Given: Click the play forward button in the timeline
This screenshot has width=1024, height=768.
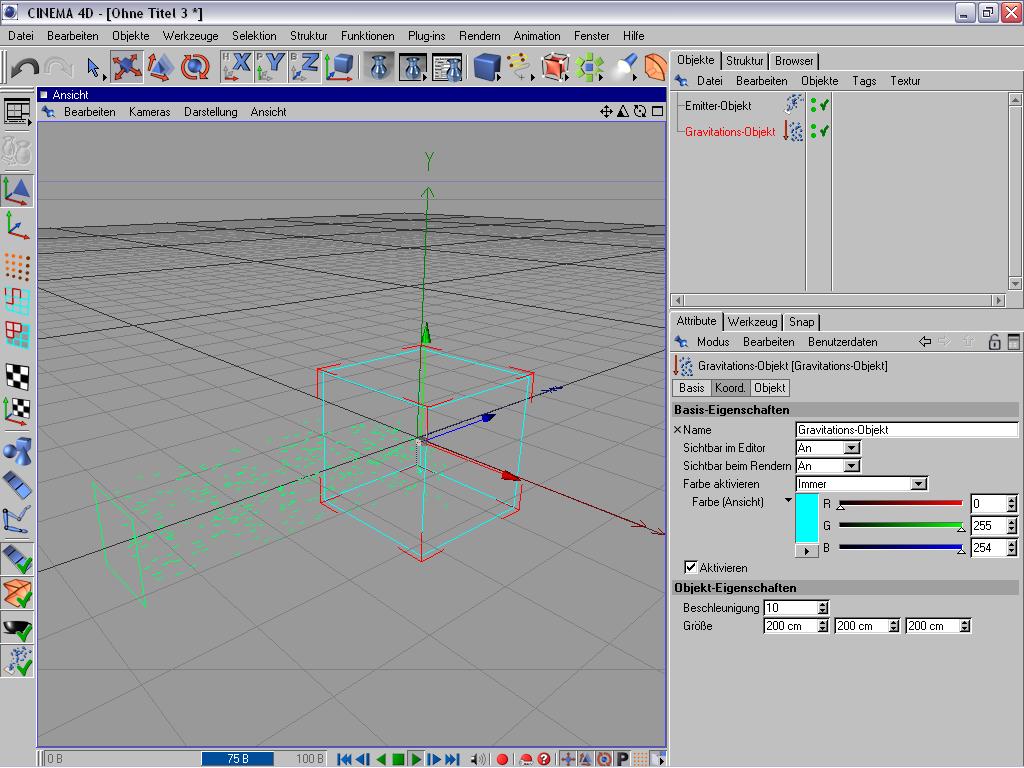Looking at the screenshot, I should click(x=416, y=759).
